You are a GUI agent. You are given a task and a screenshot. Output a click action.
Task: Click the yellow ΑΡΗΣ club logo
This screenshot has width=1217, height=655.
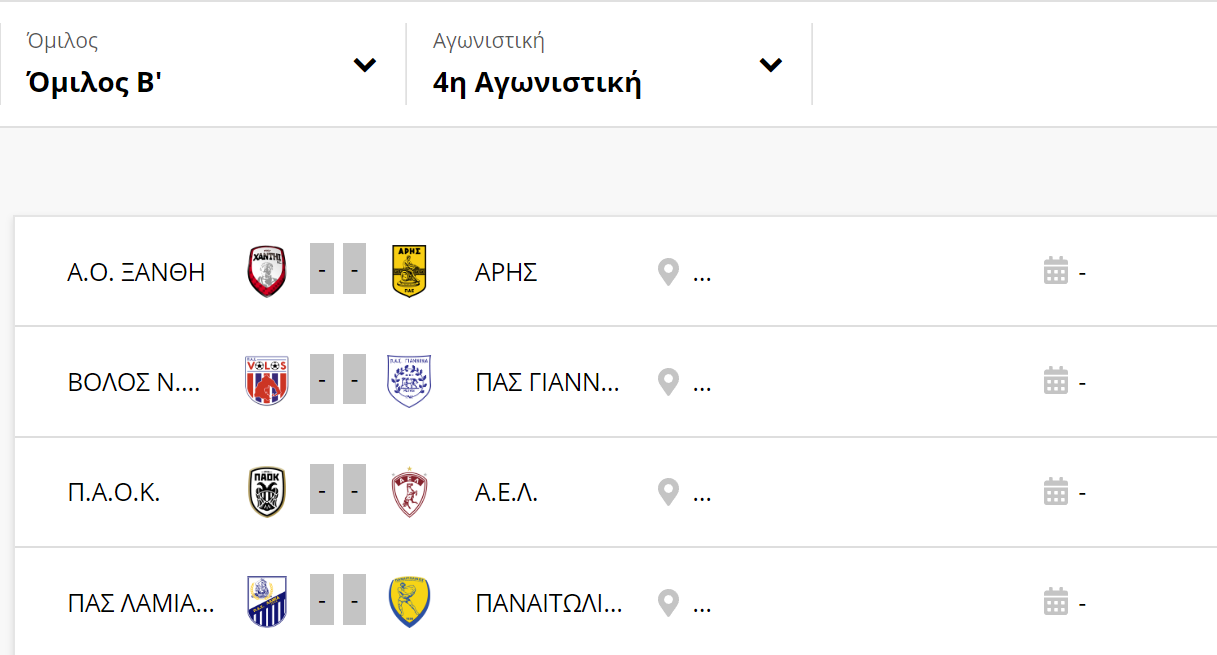click(x=409, y=271)
